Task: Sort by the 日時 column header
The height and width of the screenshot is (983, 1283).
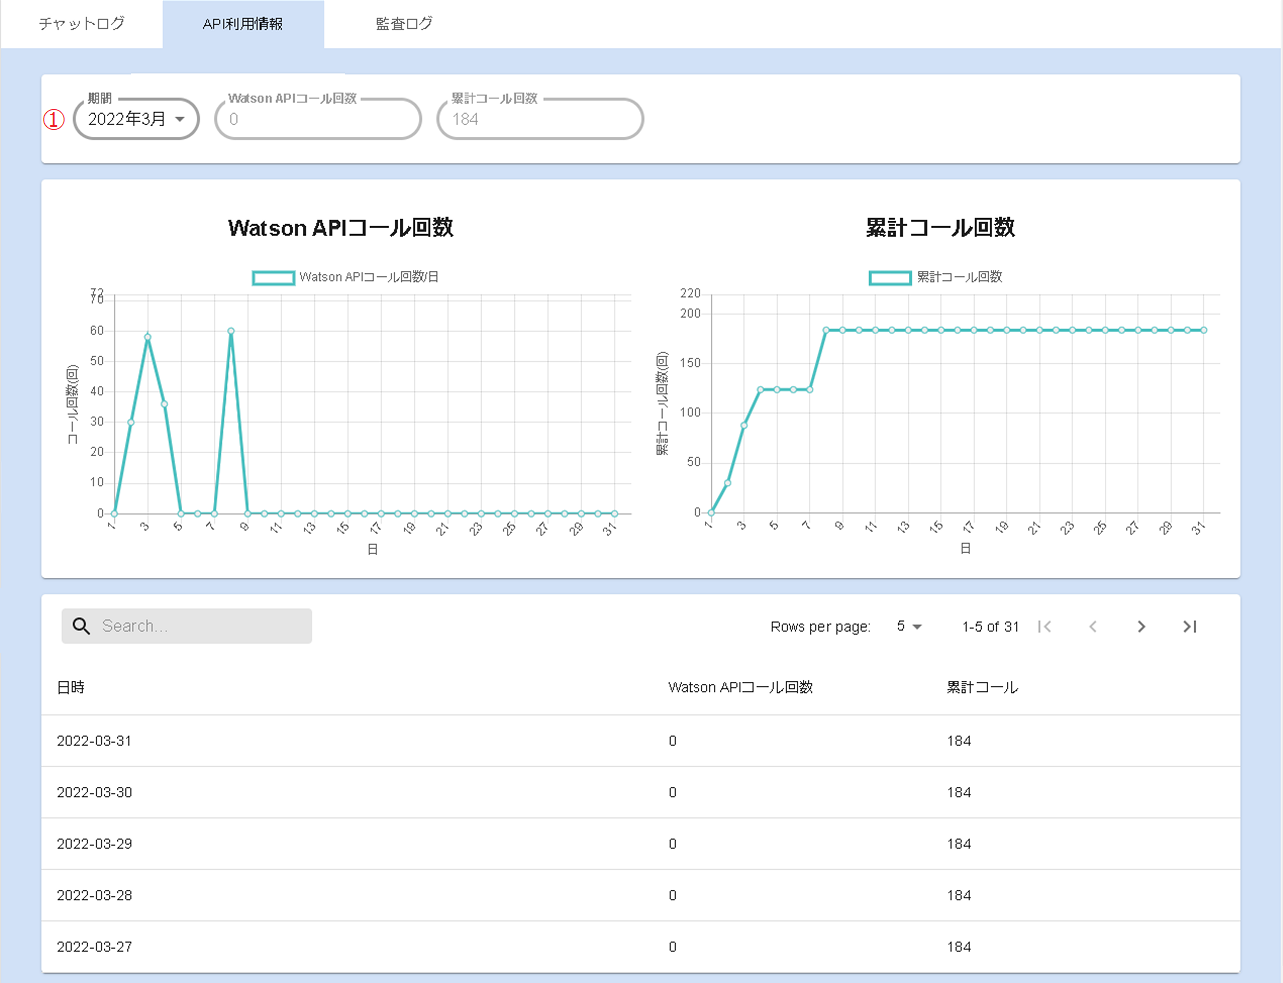Action: pyautogui.click(x=71, y=688)
